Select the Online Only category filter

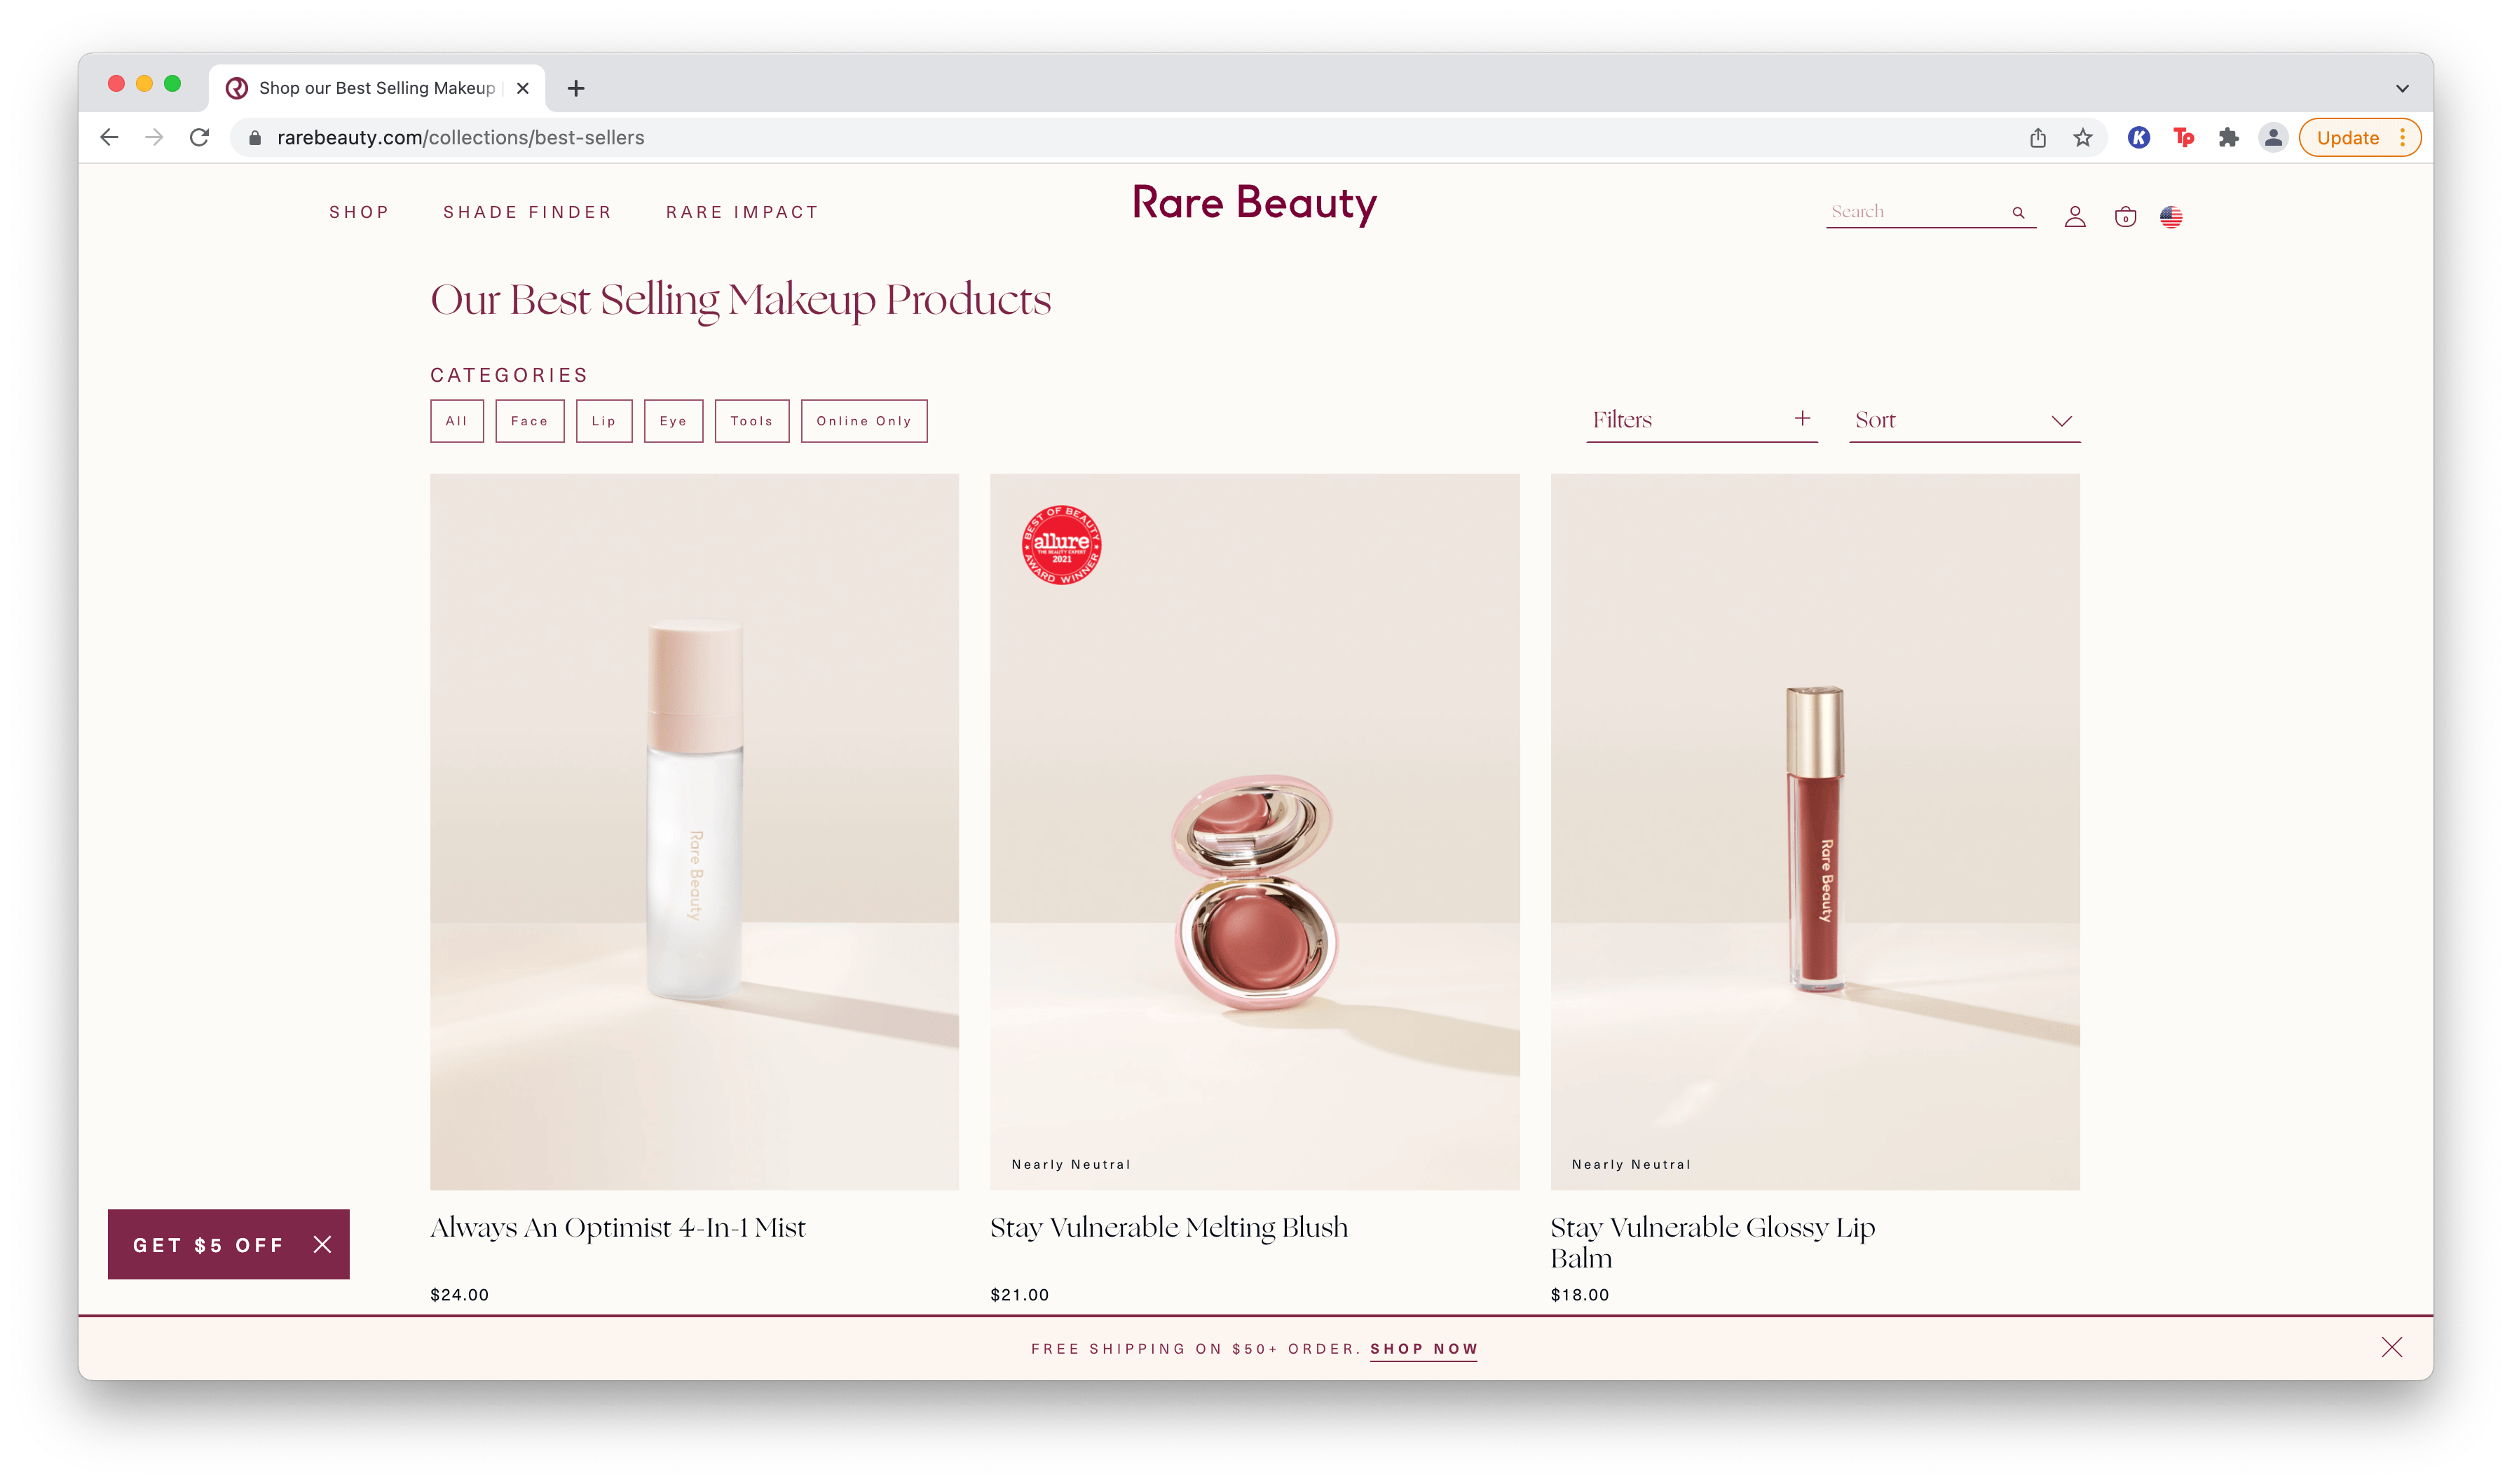[863, 421]
